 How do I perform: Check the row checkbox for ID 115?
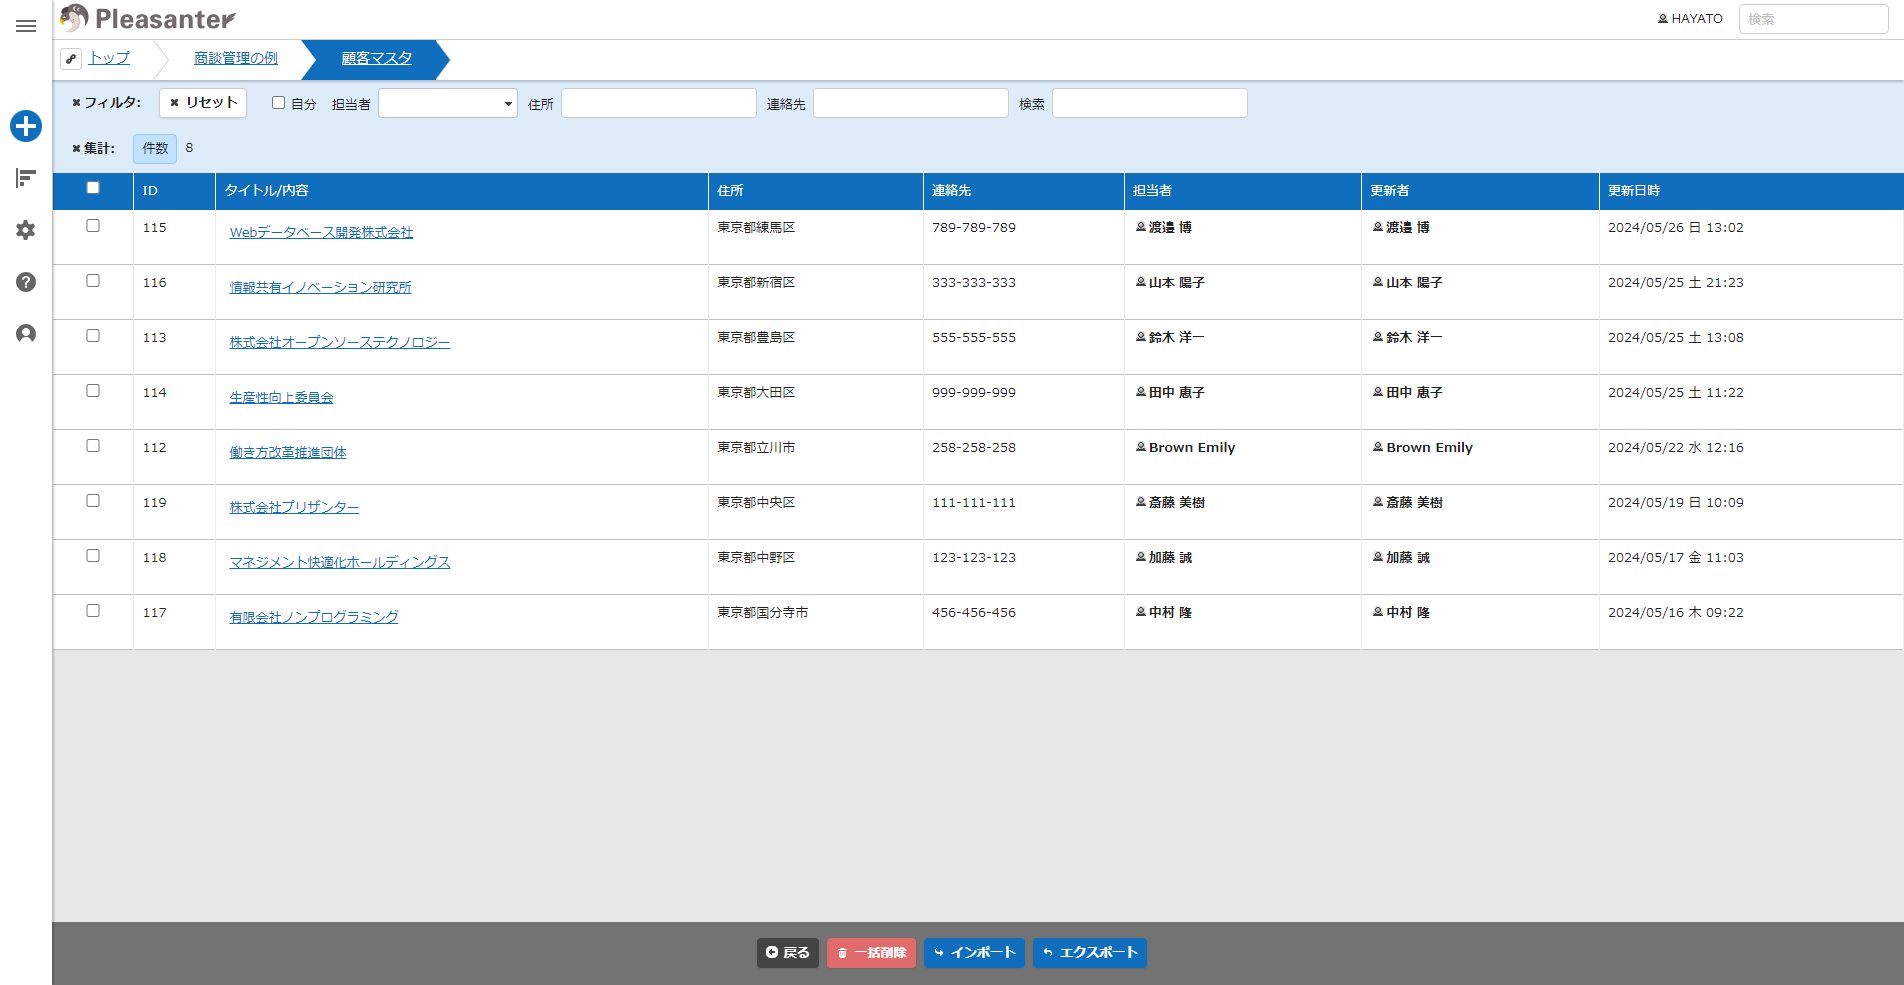(x=93, y=226)
